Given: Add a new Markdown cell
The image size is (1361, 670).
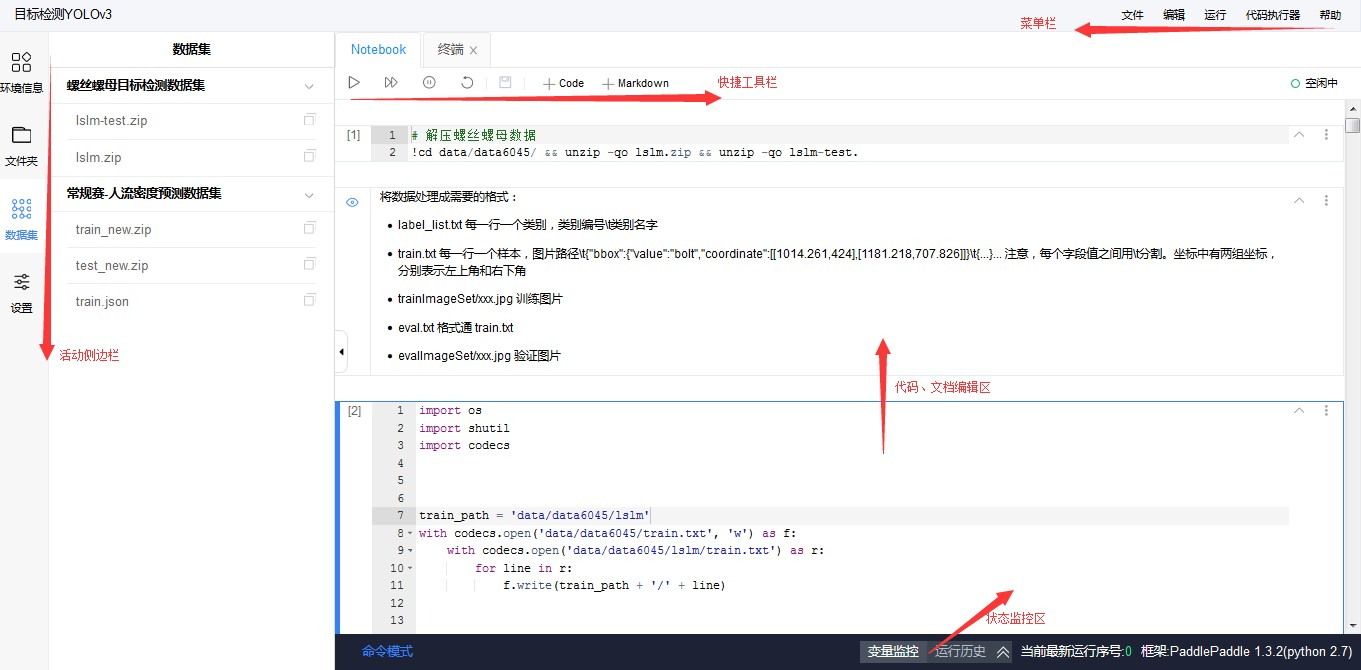Looking at the screenshot, I should 635,83.
